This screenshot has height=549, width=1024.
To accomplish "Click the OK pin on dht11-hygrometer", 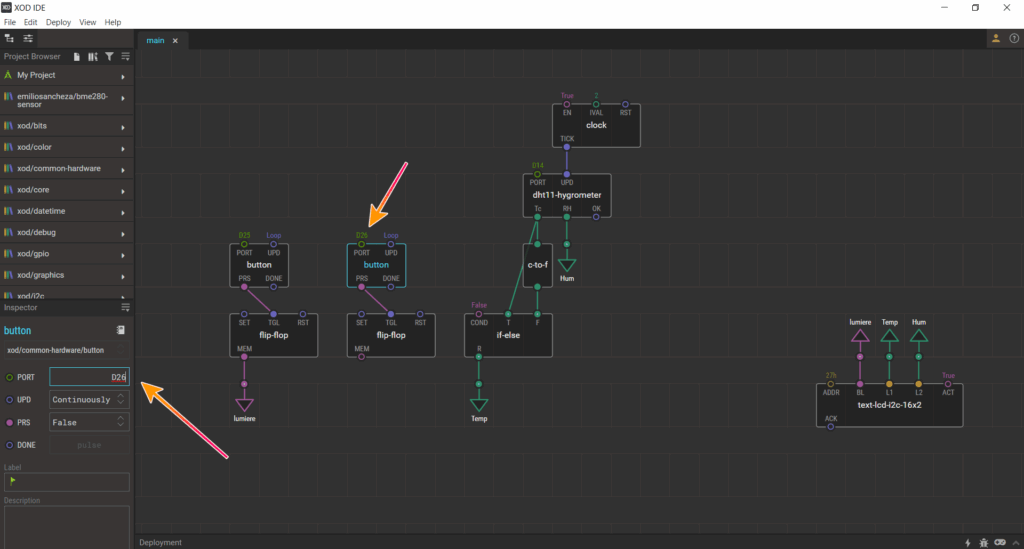I will click(596, 217).
